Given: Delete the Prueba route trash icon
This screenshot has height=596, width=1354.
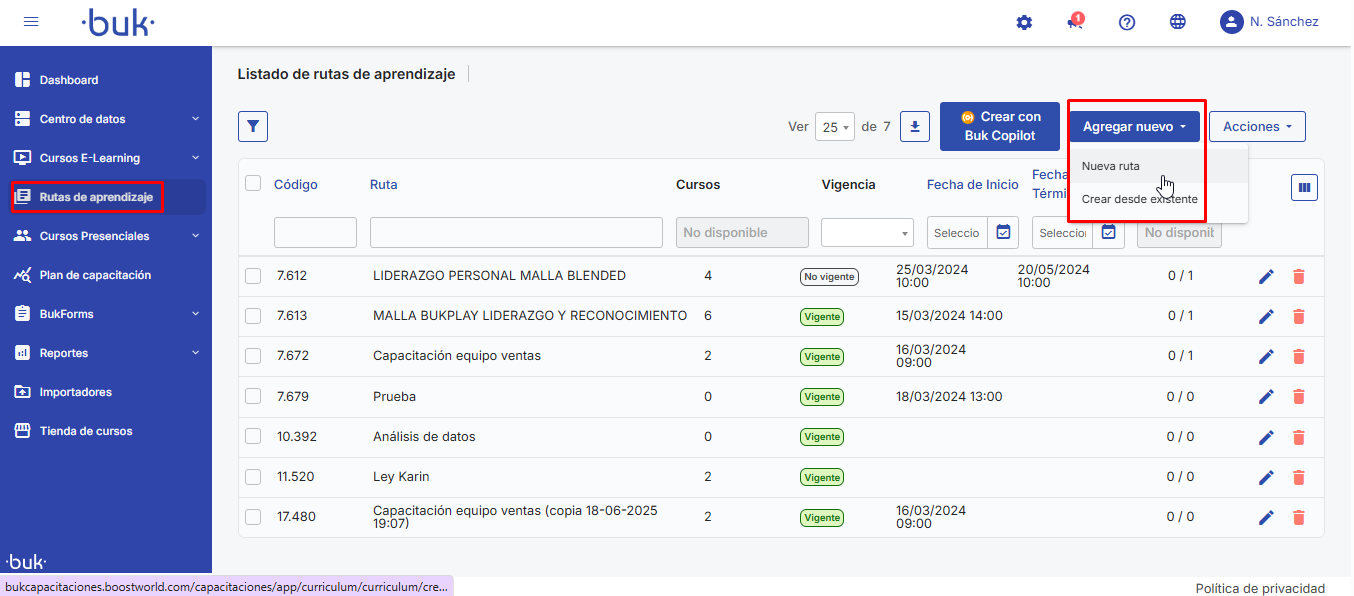Looking at the screenshot, I should coord(1299,397).
